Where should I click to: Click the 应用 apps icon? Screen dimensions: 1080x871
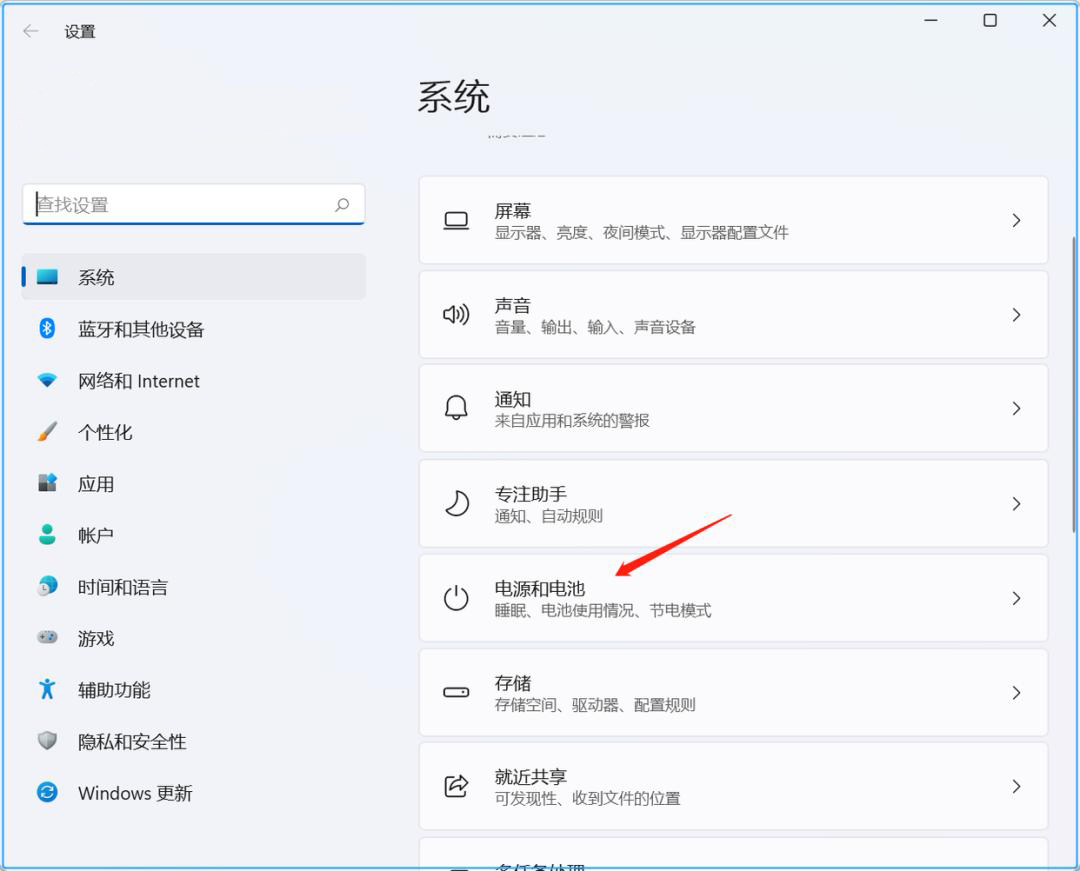(47, 483)
